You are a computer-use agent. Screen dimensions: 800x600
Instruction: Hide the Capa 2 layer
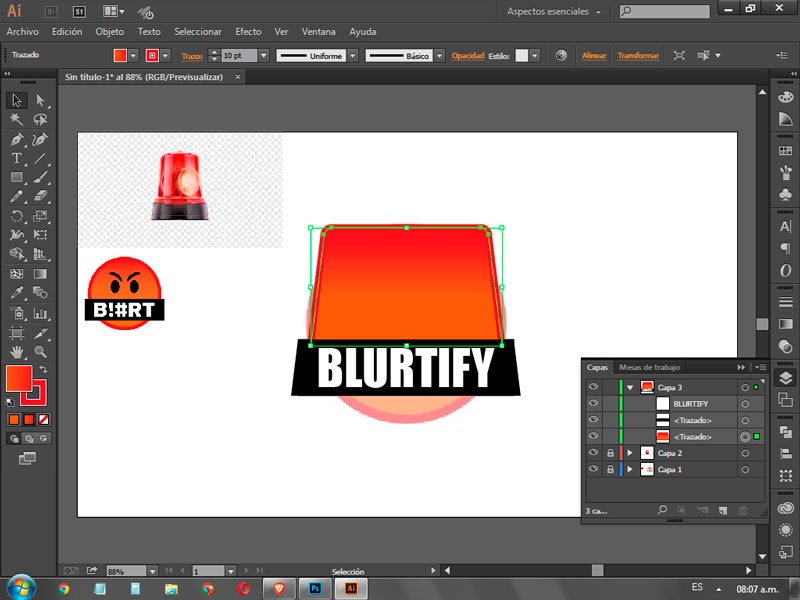point(593,453)
